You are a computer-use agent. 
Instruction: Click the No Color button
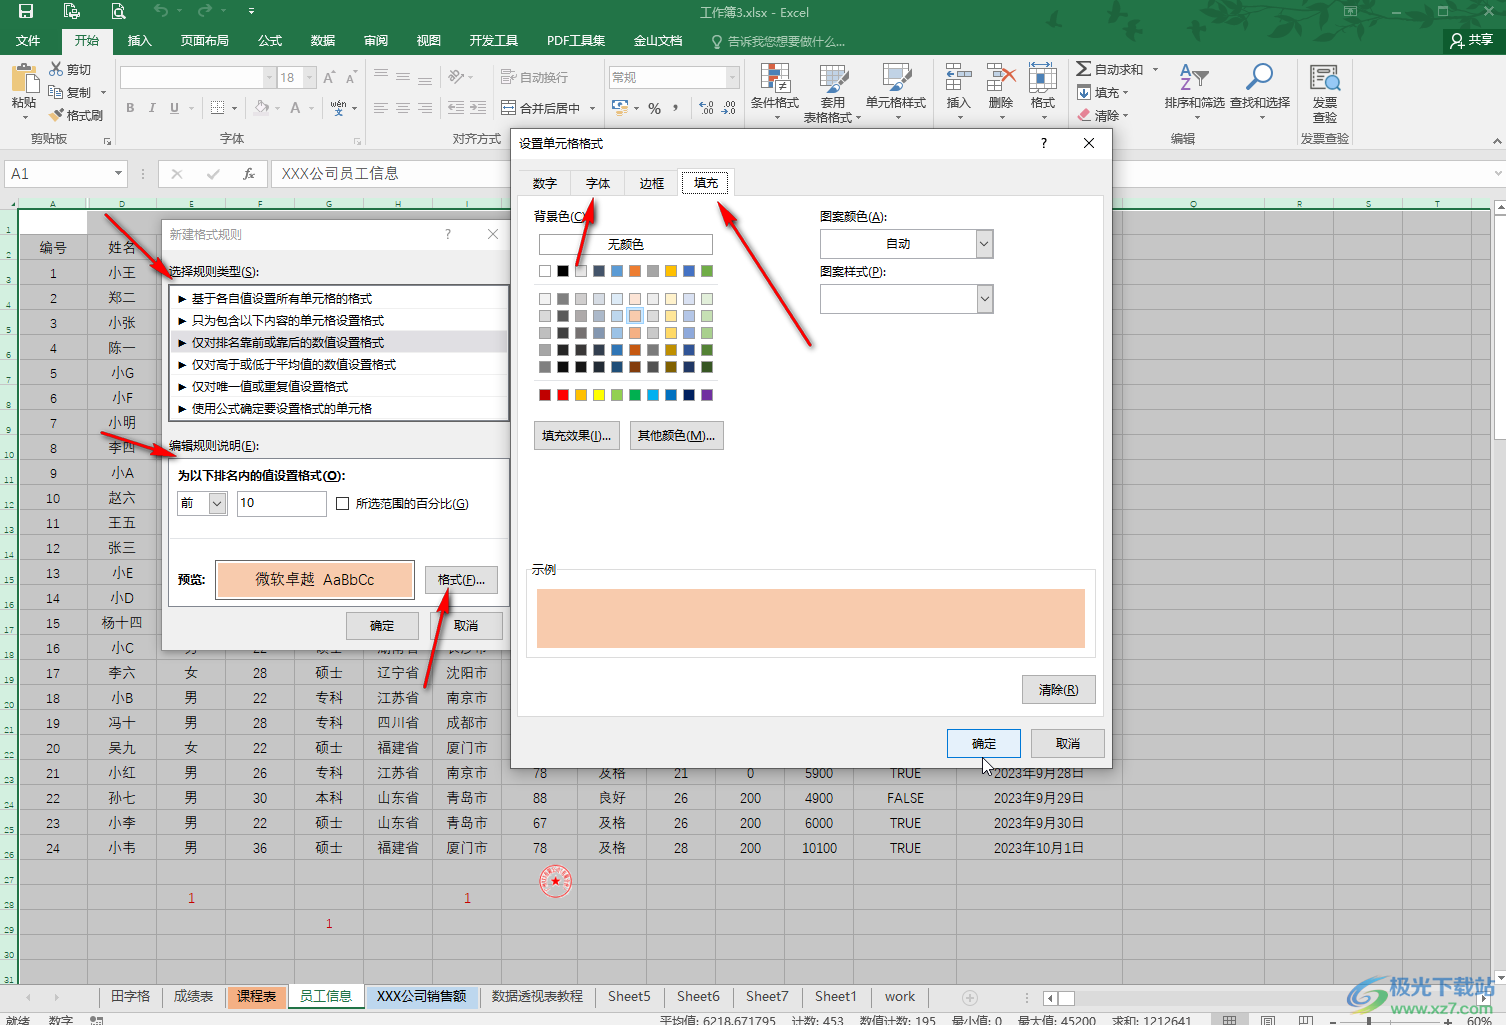[625, 244]
